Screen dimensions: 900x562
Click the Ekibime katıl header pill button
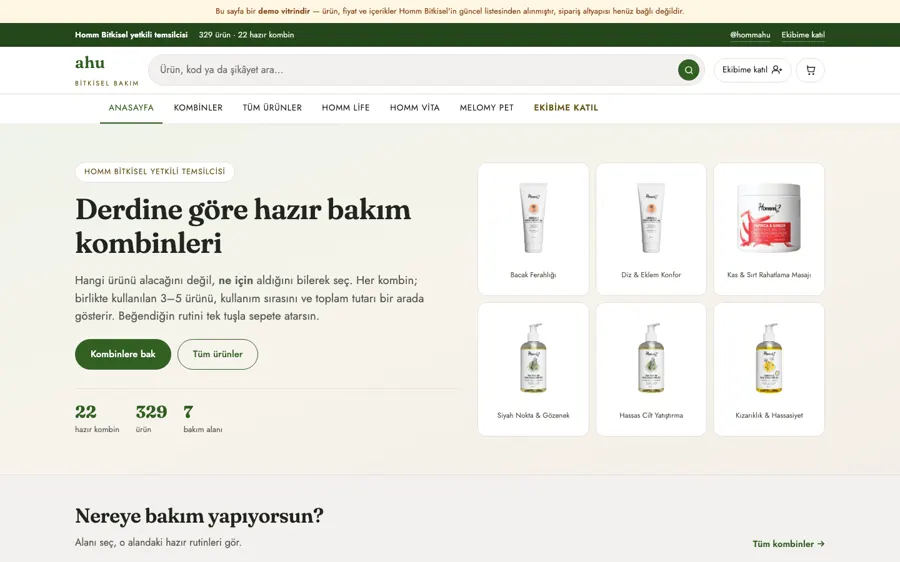tap(752, 70)
